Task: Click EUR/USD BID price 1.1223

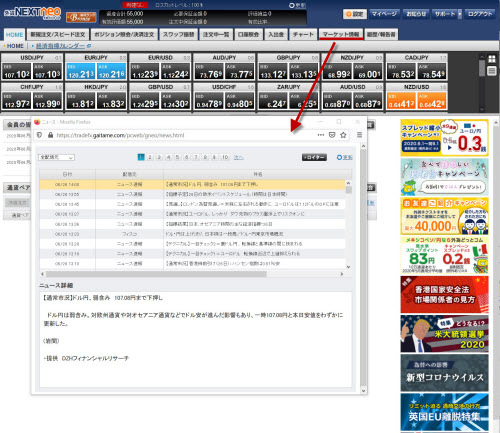Action: pyautogui.click(x=145, y=71)
